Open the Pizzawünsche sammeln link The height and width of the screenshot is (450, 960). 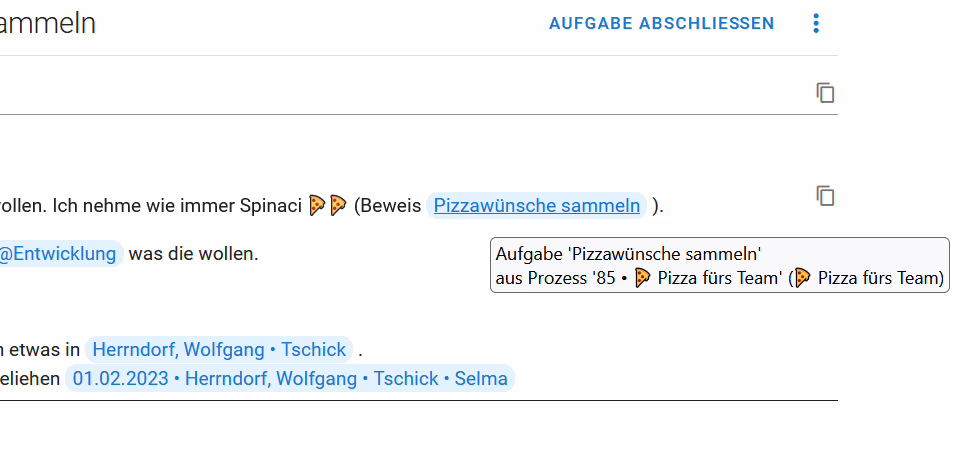click(536, 206)
